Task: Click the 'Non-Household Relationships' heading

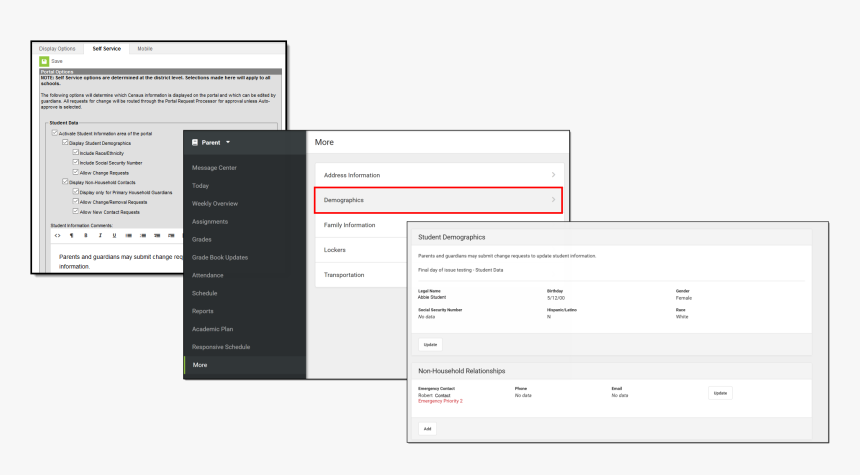Action: point(461,371)
